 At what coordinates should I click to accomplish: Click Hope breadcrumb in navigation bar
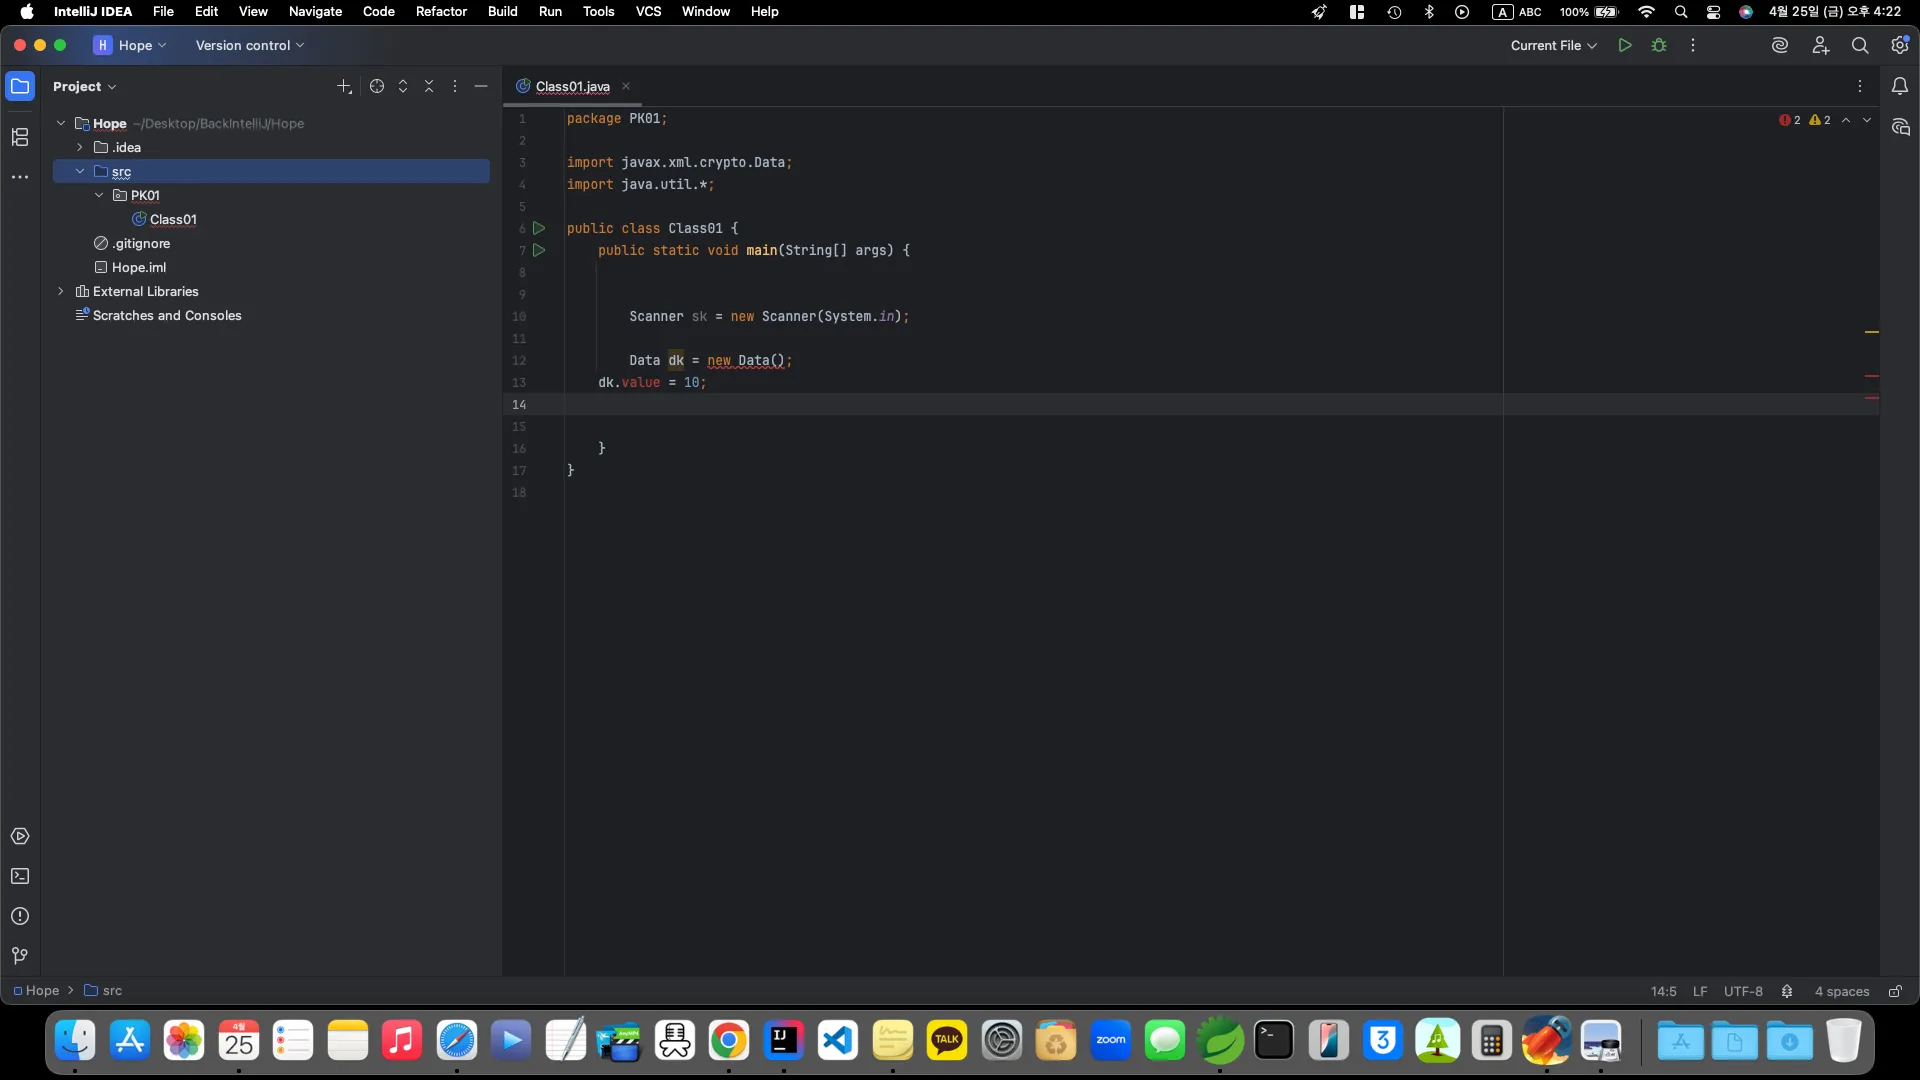point(36,991)
